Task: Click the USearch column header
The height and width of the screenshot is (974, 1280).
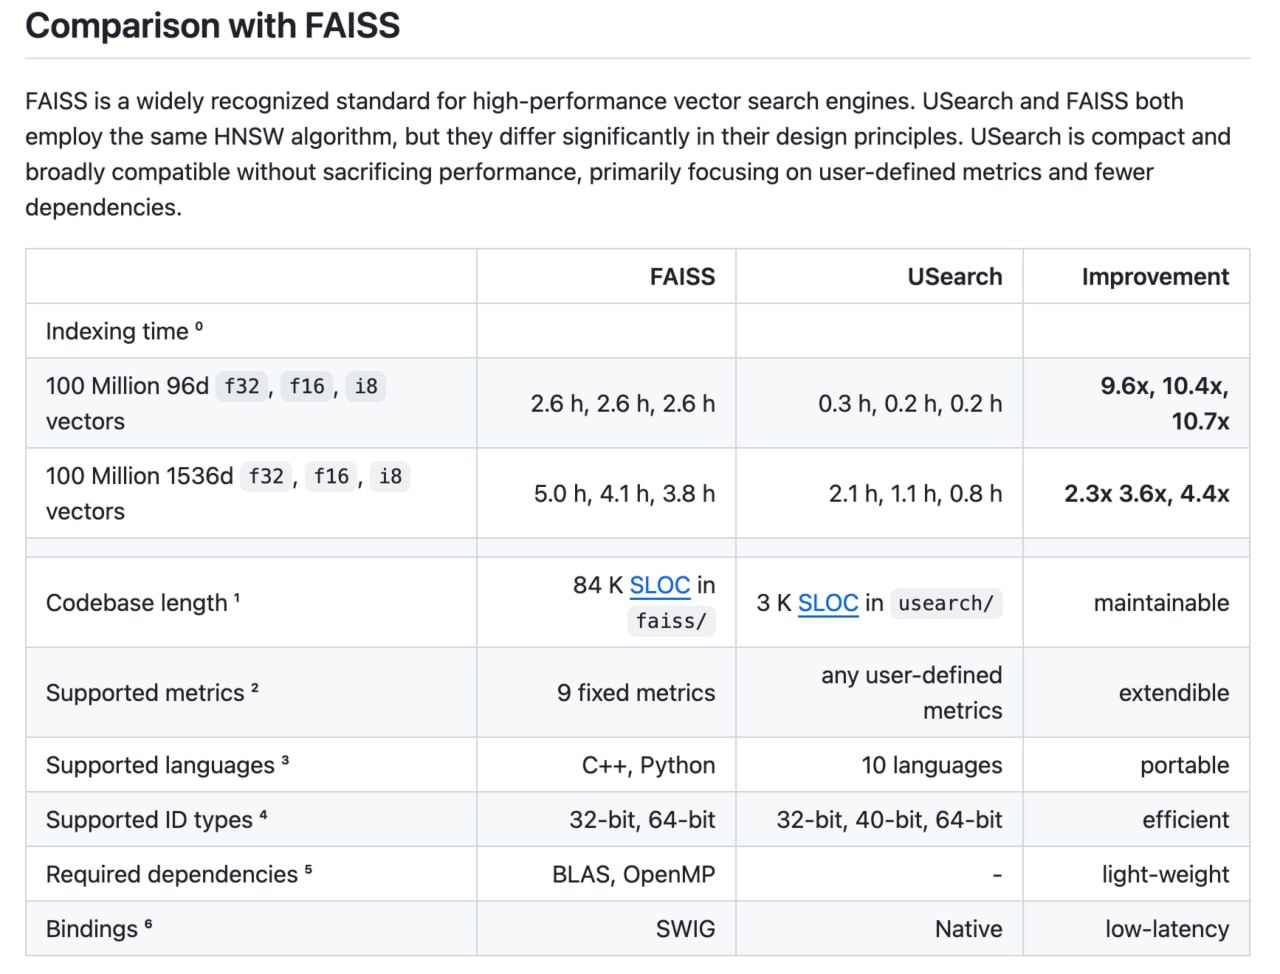Action: click(954, 277)
